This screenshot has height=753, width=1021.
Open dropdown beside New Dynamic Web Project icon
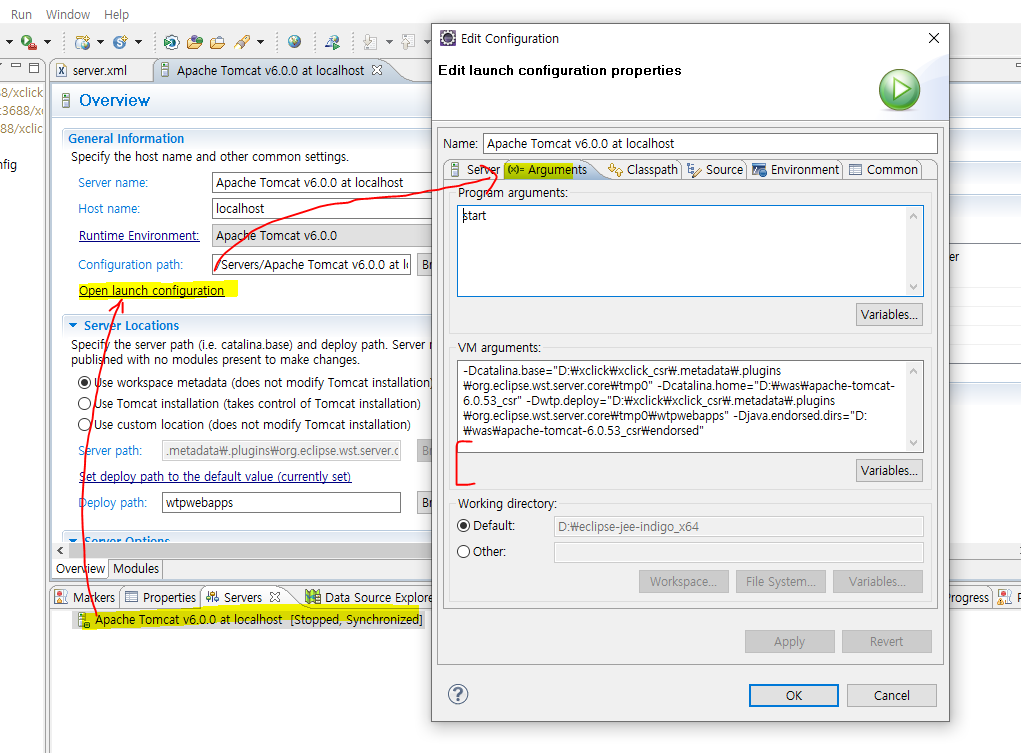point(100,42)
